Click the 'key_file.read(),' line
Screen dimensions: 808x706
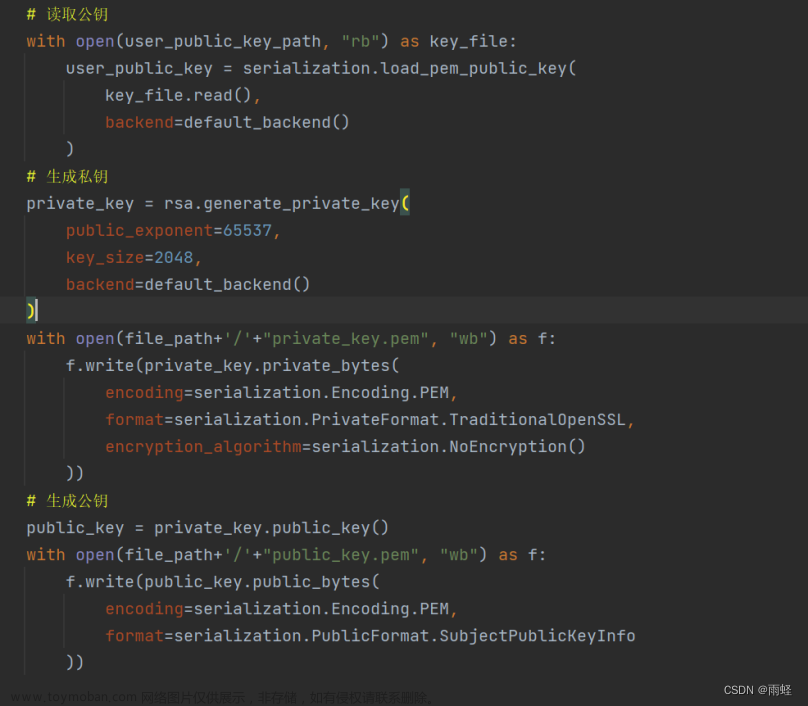tap(183, 95)
